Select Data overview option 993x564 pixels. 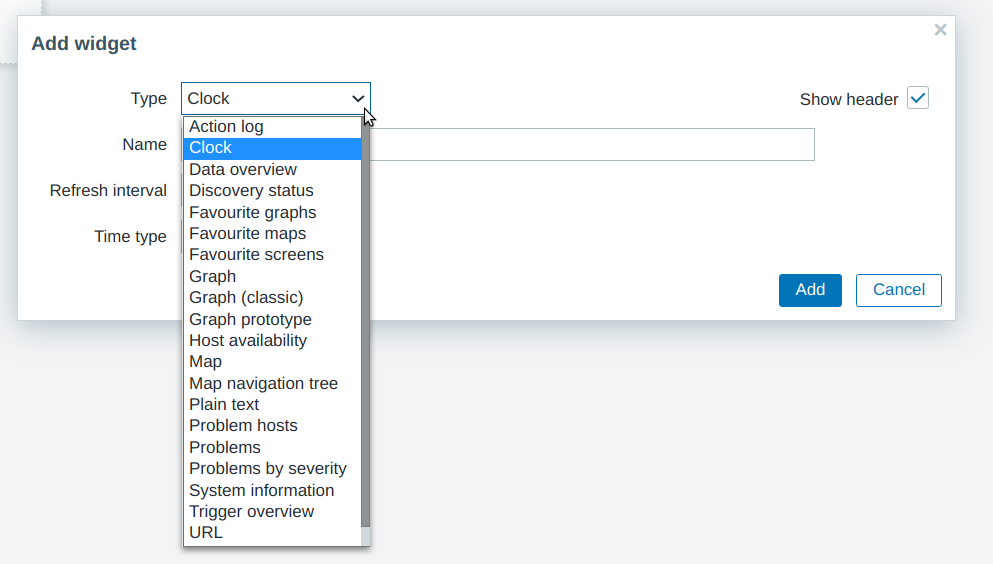(x=243, y=169)
